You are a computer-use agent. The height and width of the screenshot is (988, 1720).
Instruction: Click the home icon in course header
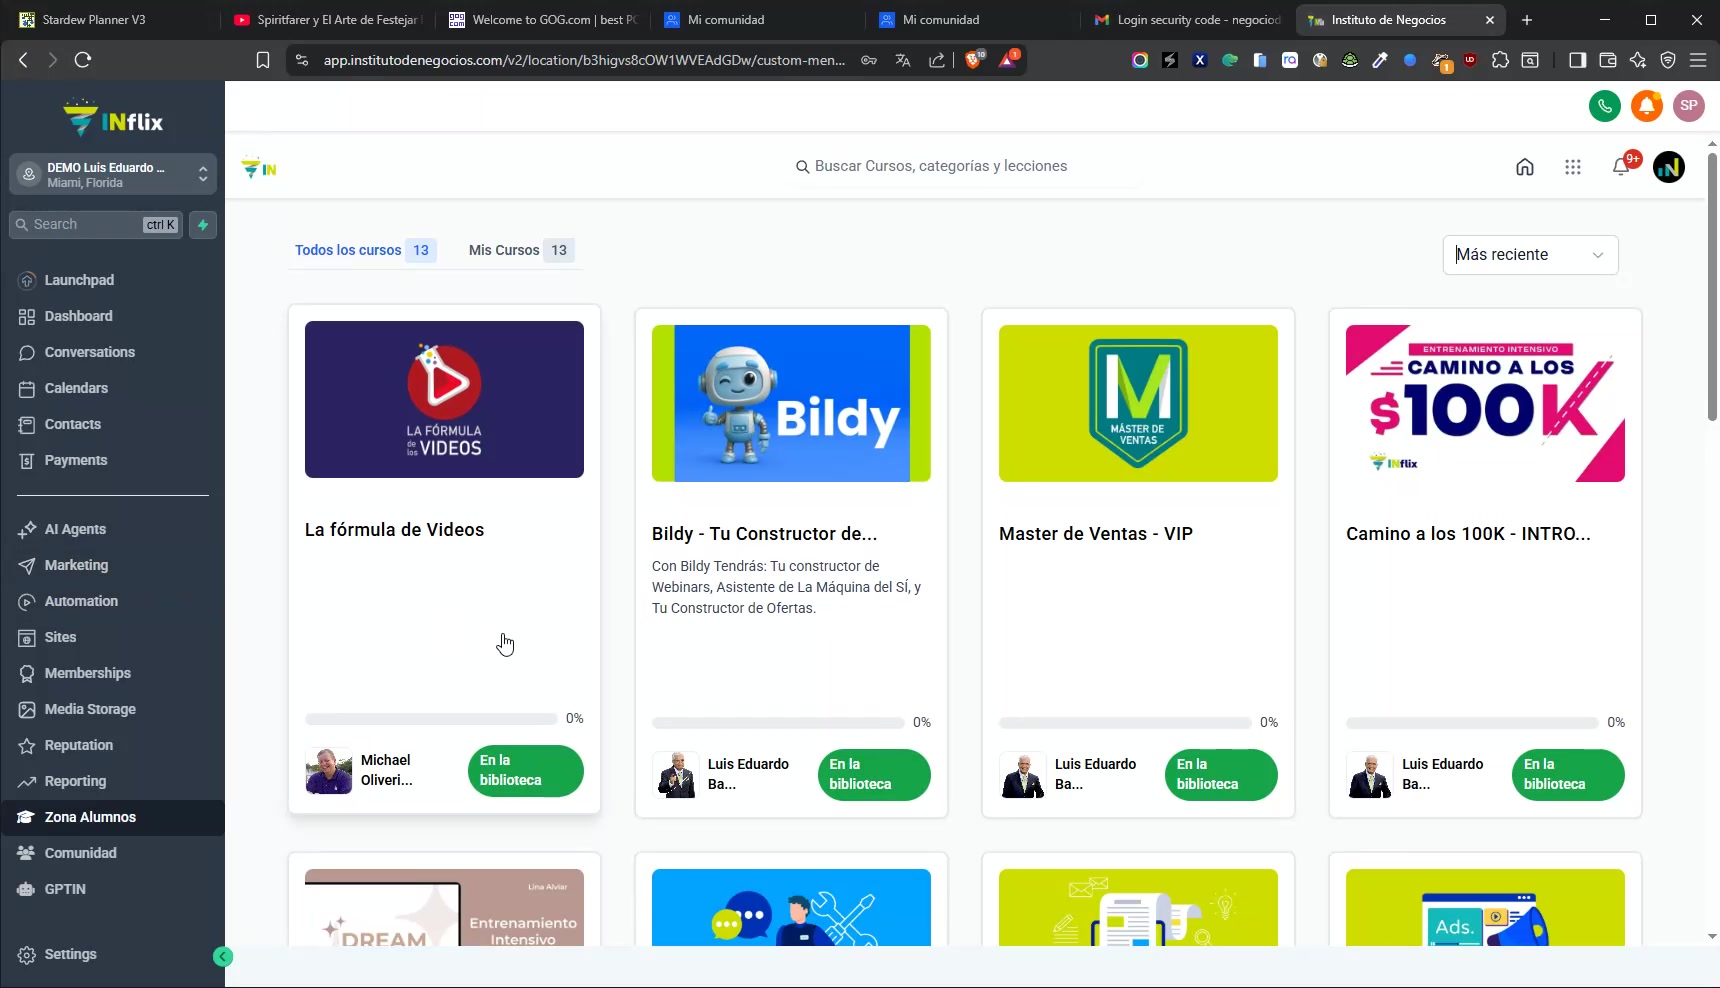click(1524, 167)
